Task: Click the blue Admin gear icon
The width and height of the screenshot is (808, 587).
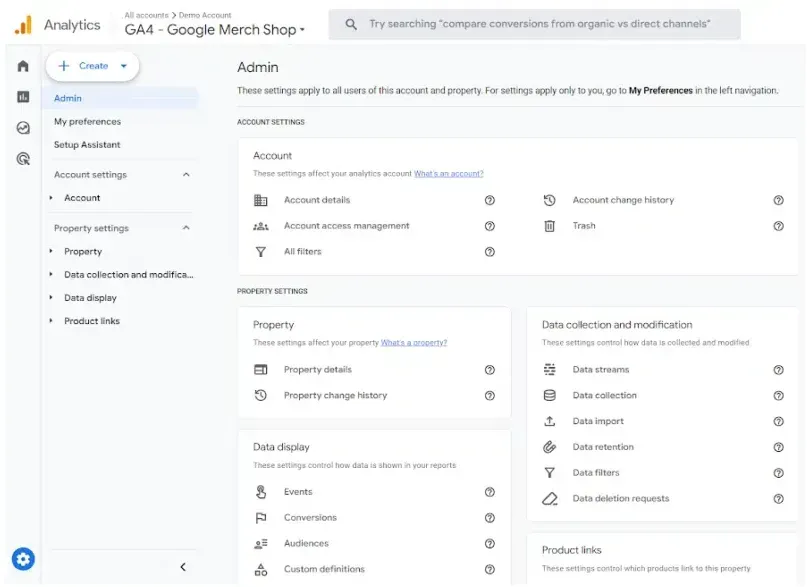Action: (23, 559)
